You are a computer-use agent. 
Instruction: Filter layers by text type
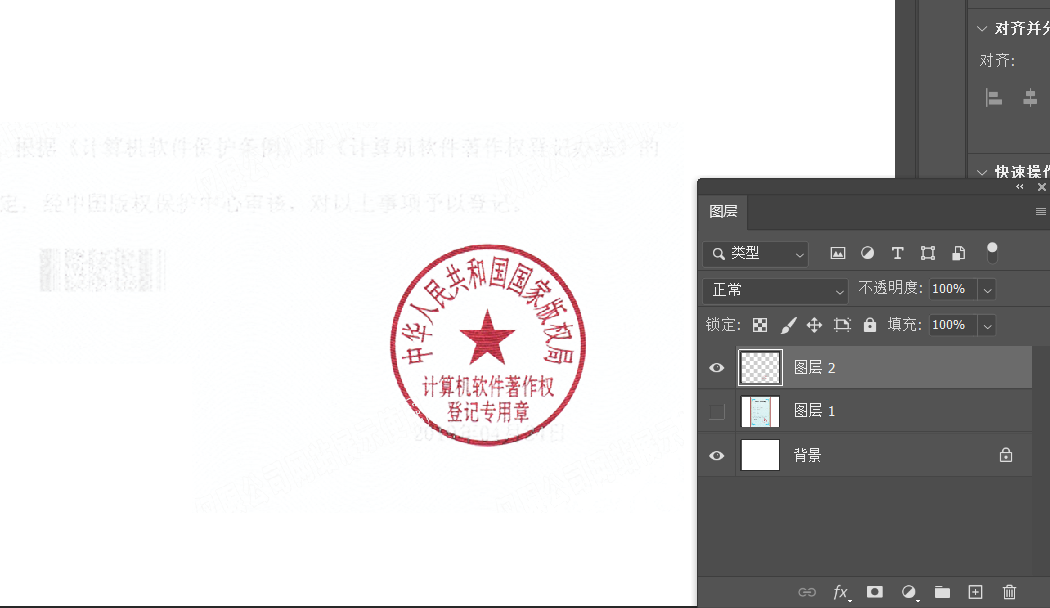click(897, 253)
